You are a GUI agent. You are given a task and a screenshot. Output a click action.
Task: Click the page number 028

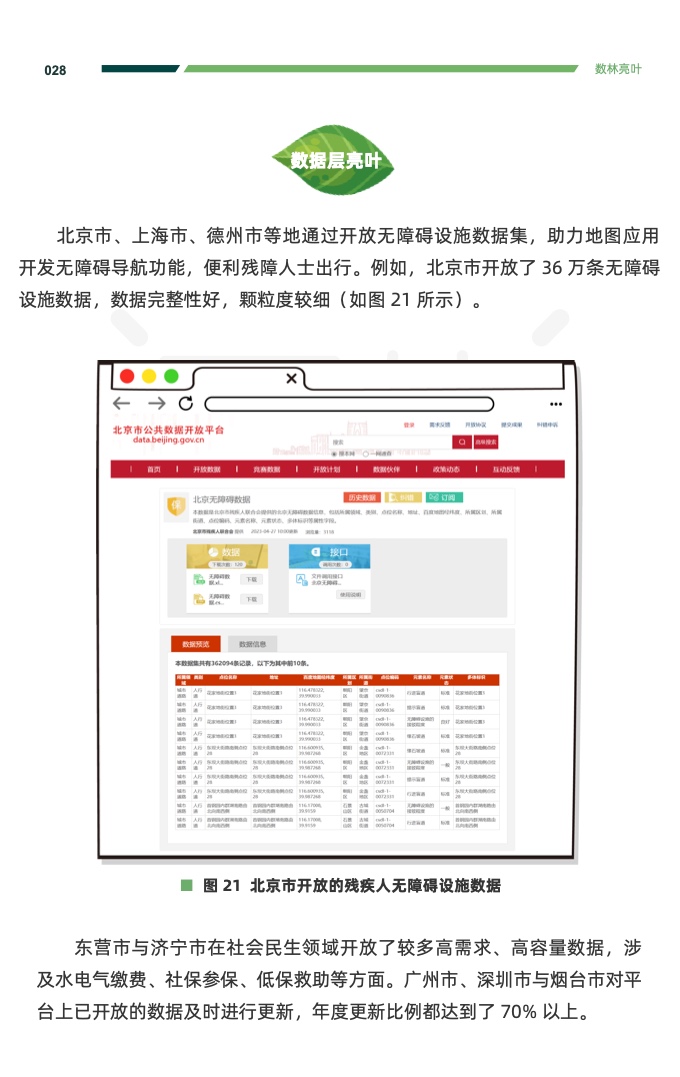point(55,70)
